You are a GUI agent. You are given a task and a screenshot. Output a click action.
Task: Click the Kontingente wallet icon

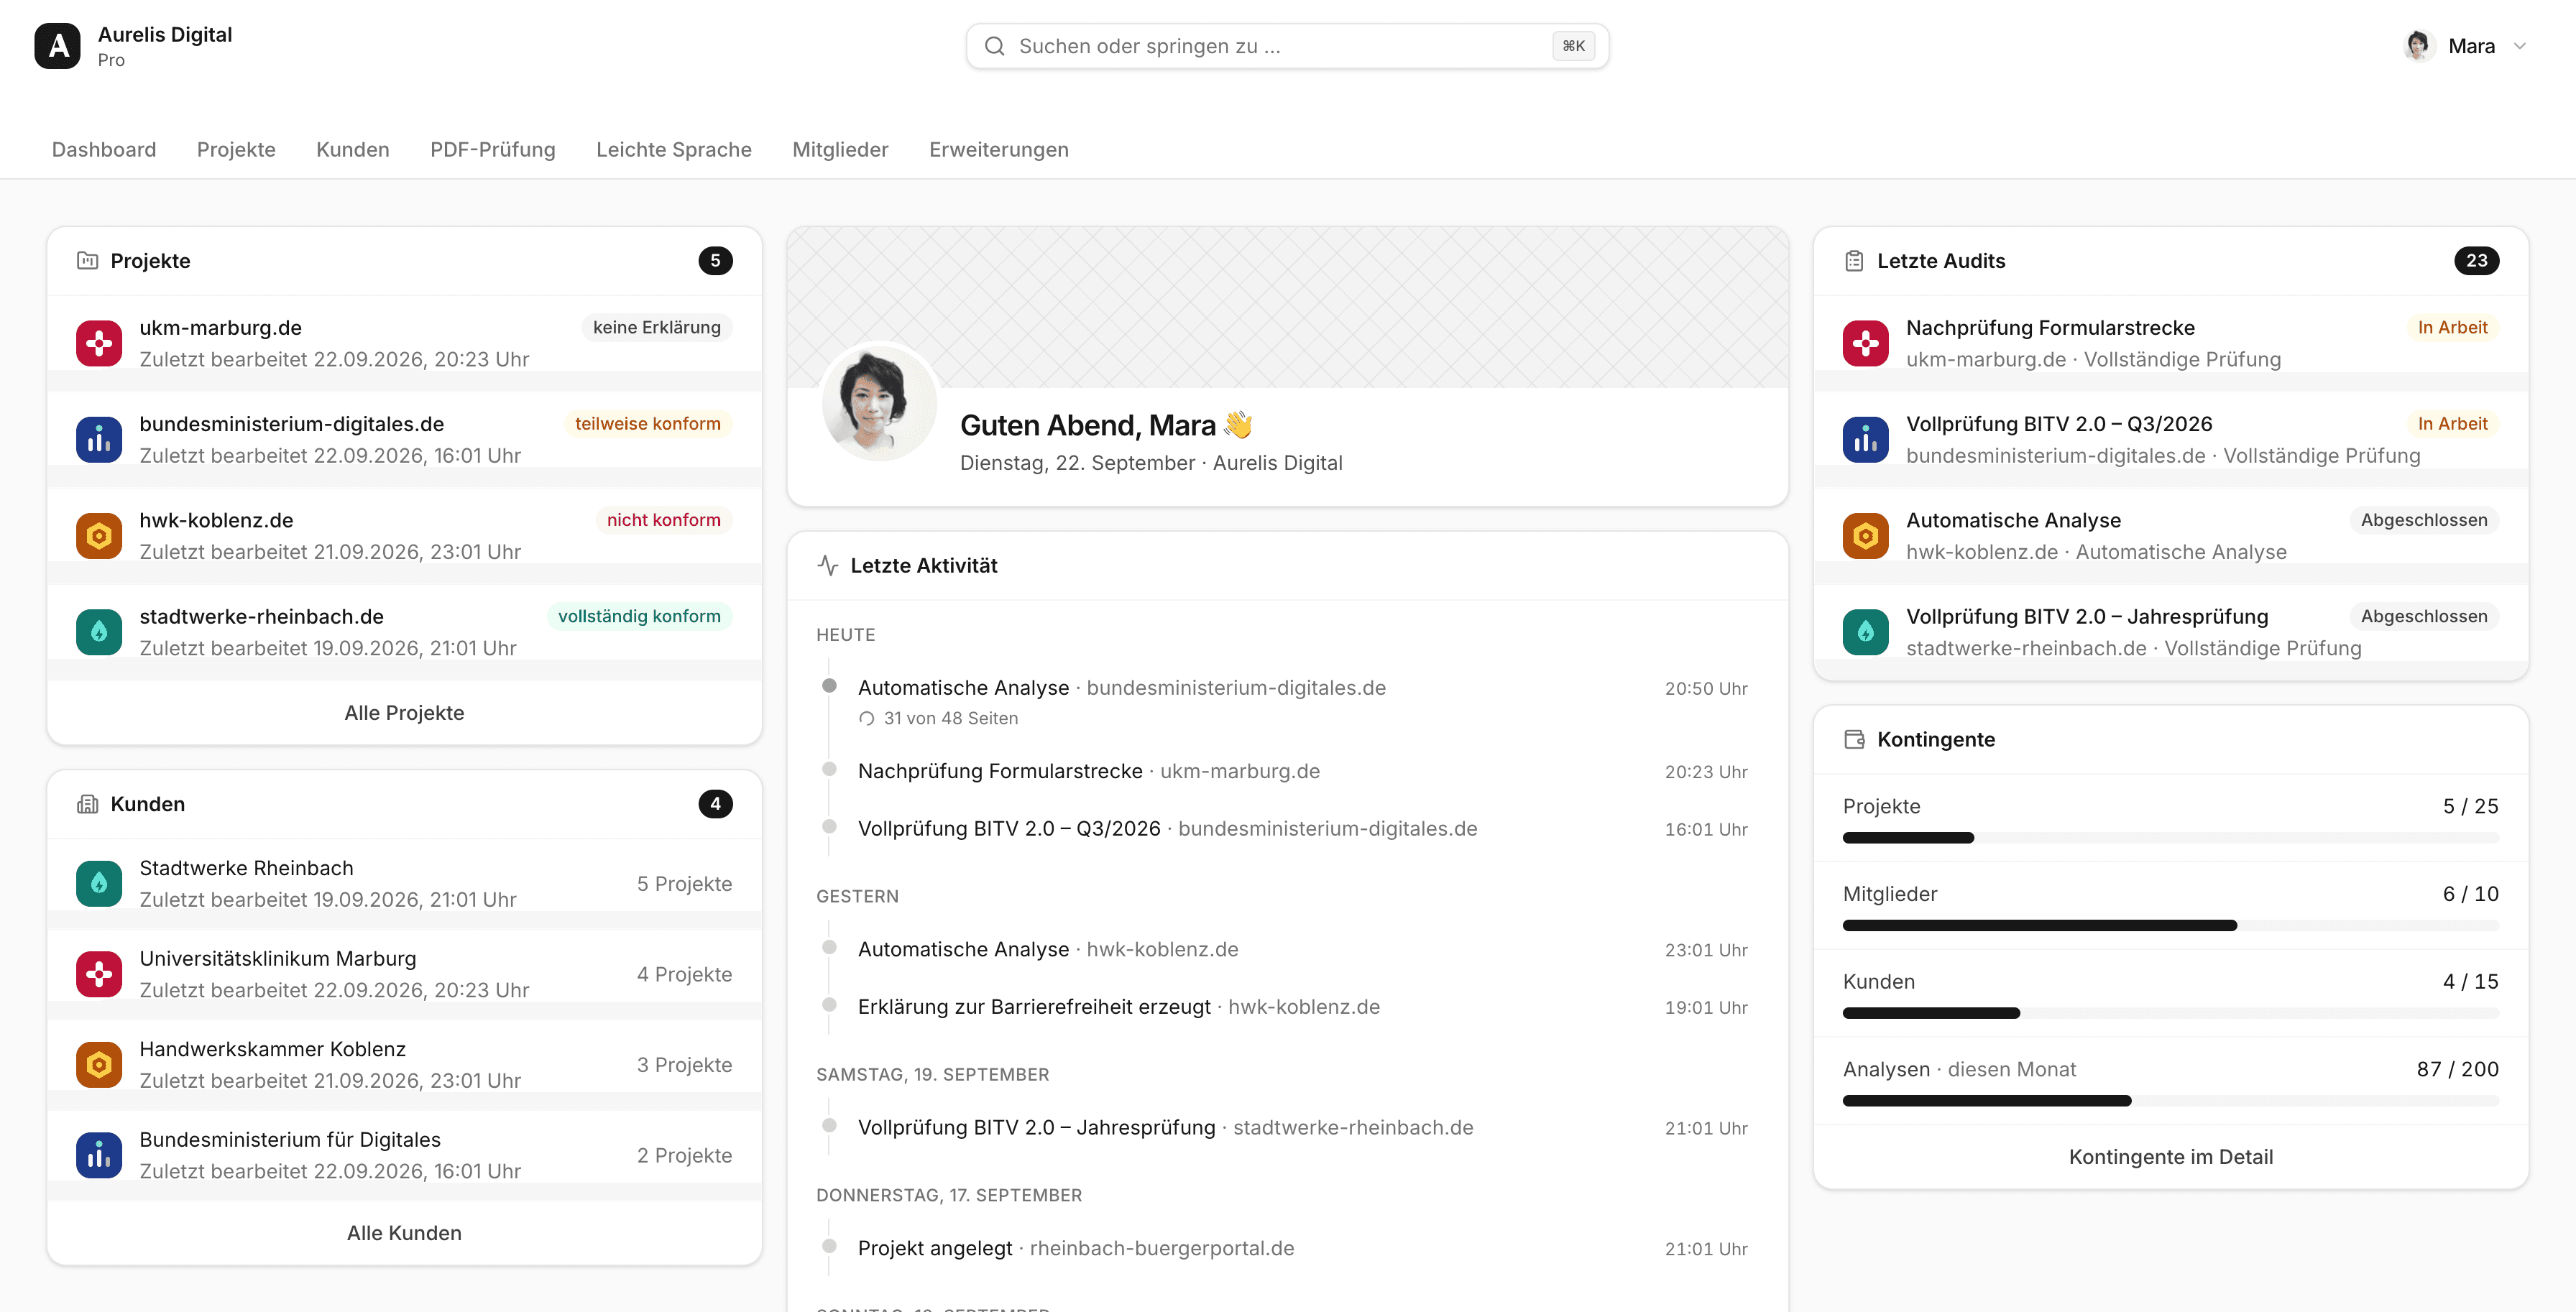[x=1854, y=739]
